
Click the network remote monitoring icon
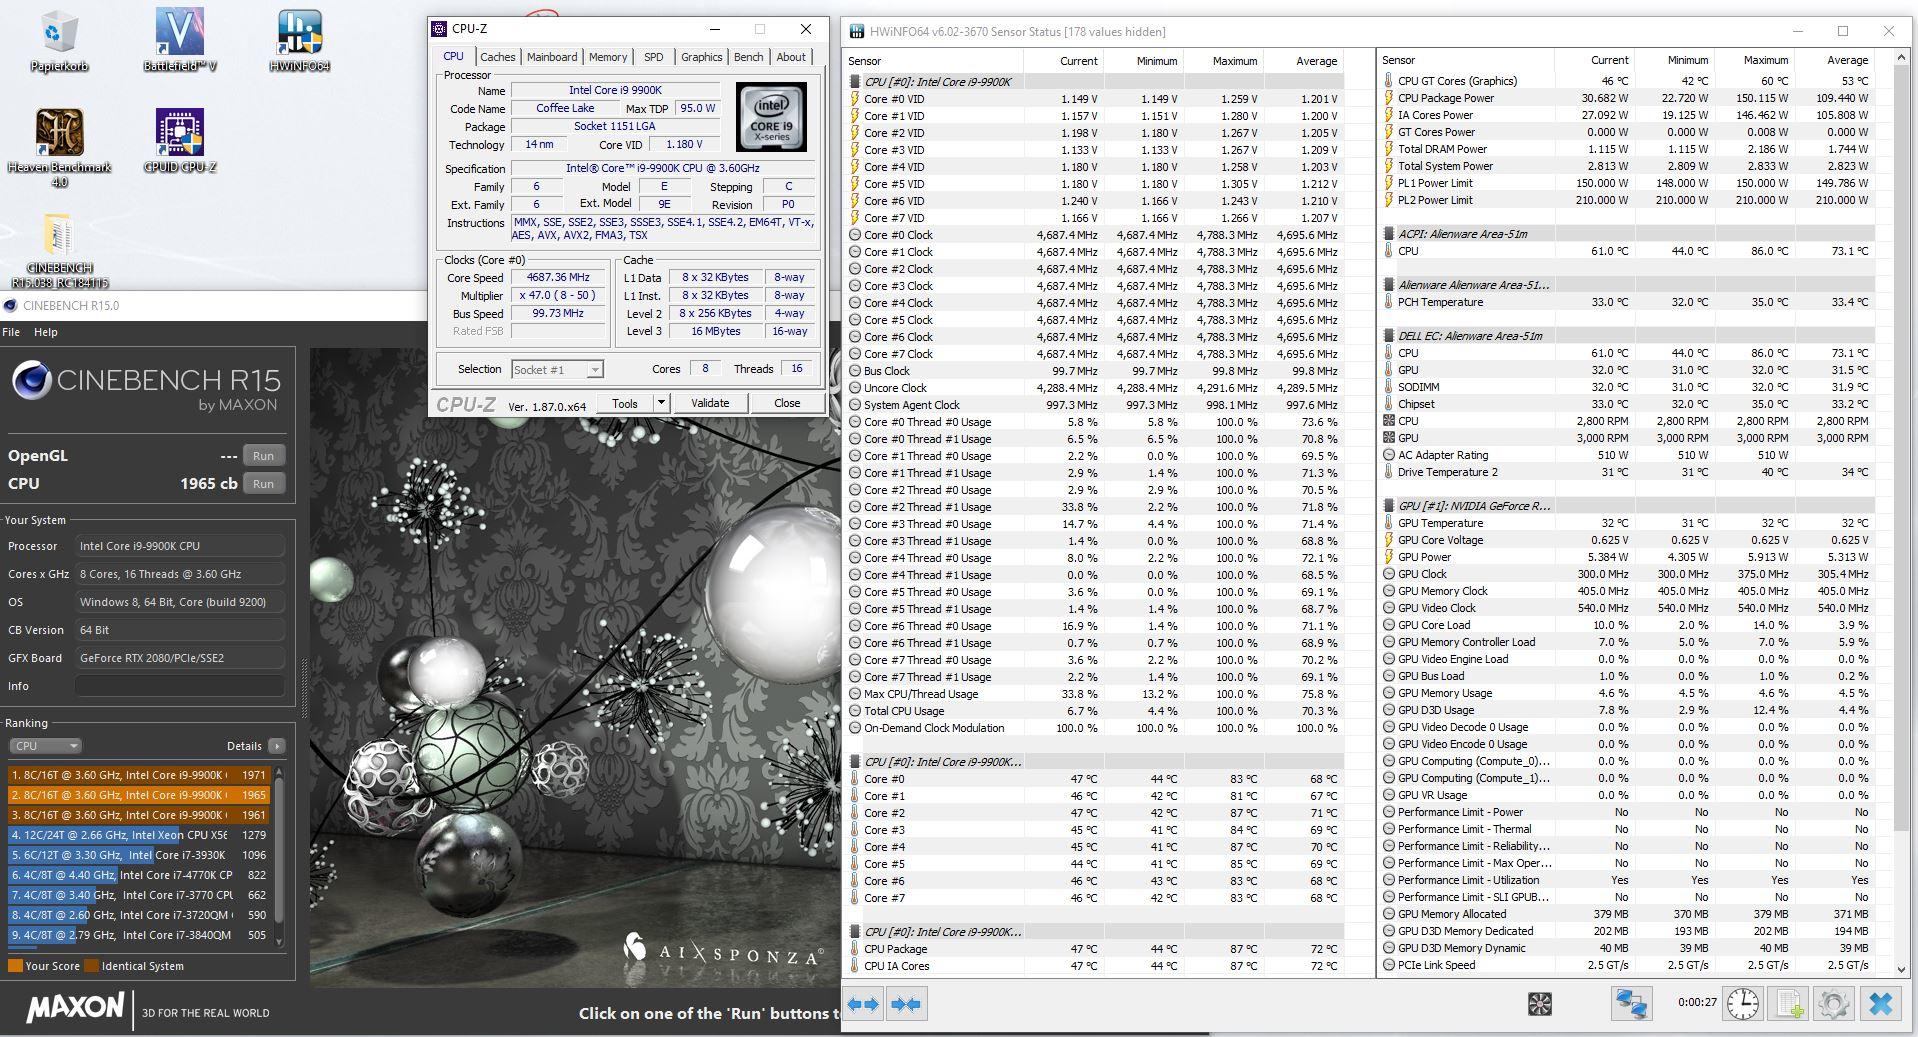click(1631, 1003)
